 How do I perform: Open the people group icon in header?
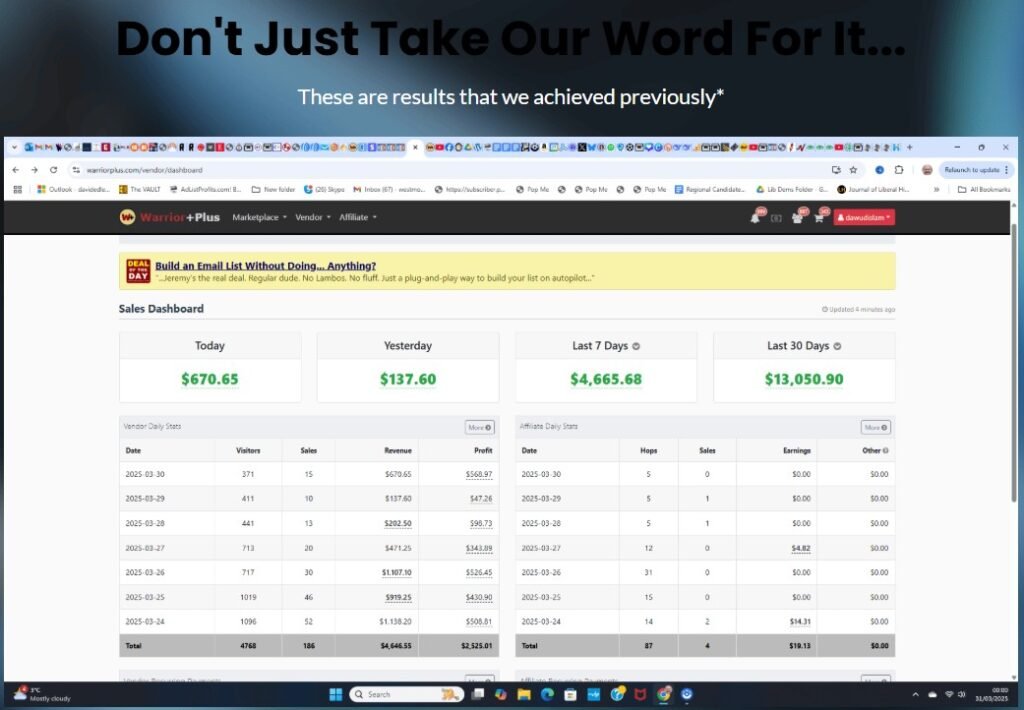tap(798, 218)
